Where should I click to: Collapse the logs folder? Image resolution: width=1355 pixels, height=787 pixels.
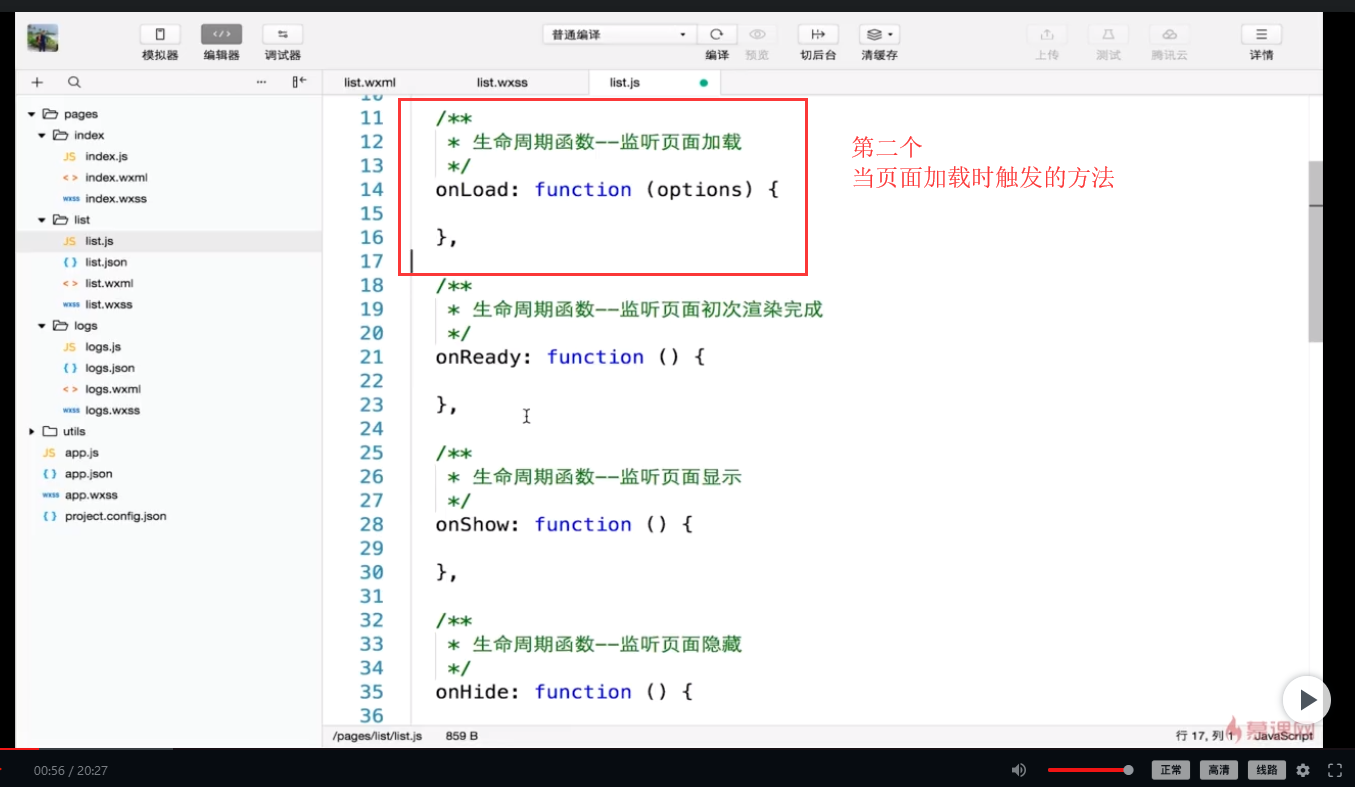pyautogui.click(x=42, y=326)
